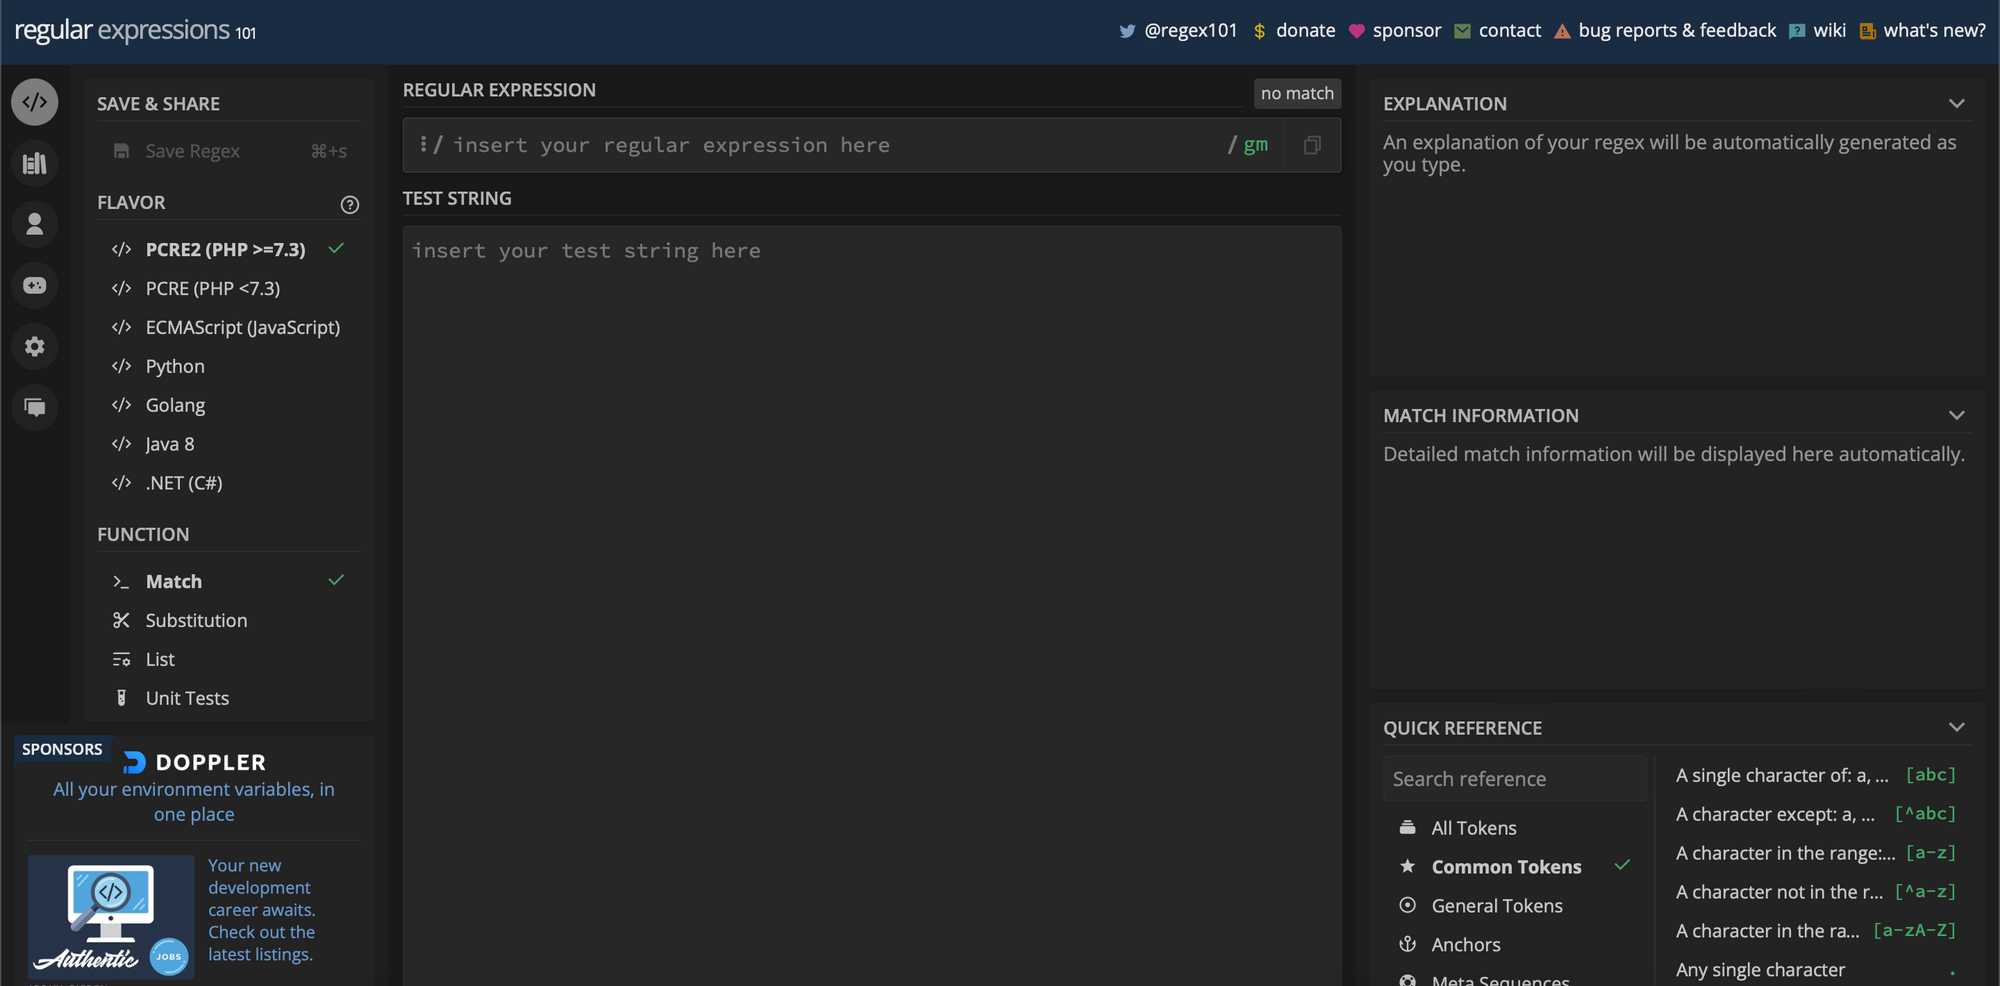
Task: Open the feedback chat bubble icon
Action: point(34,407)
